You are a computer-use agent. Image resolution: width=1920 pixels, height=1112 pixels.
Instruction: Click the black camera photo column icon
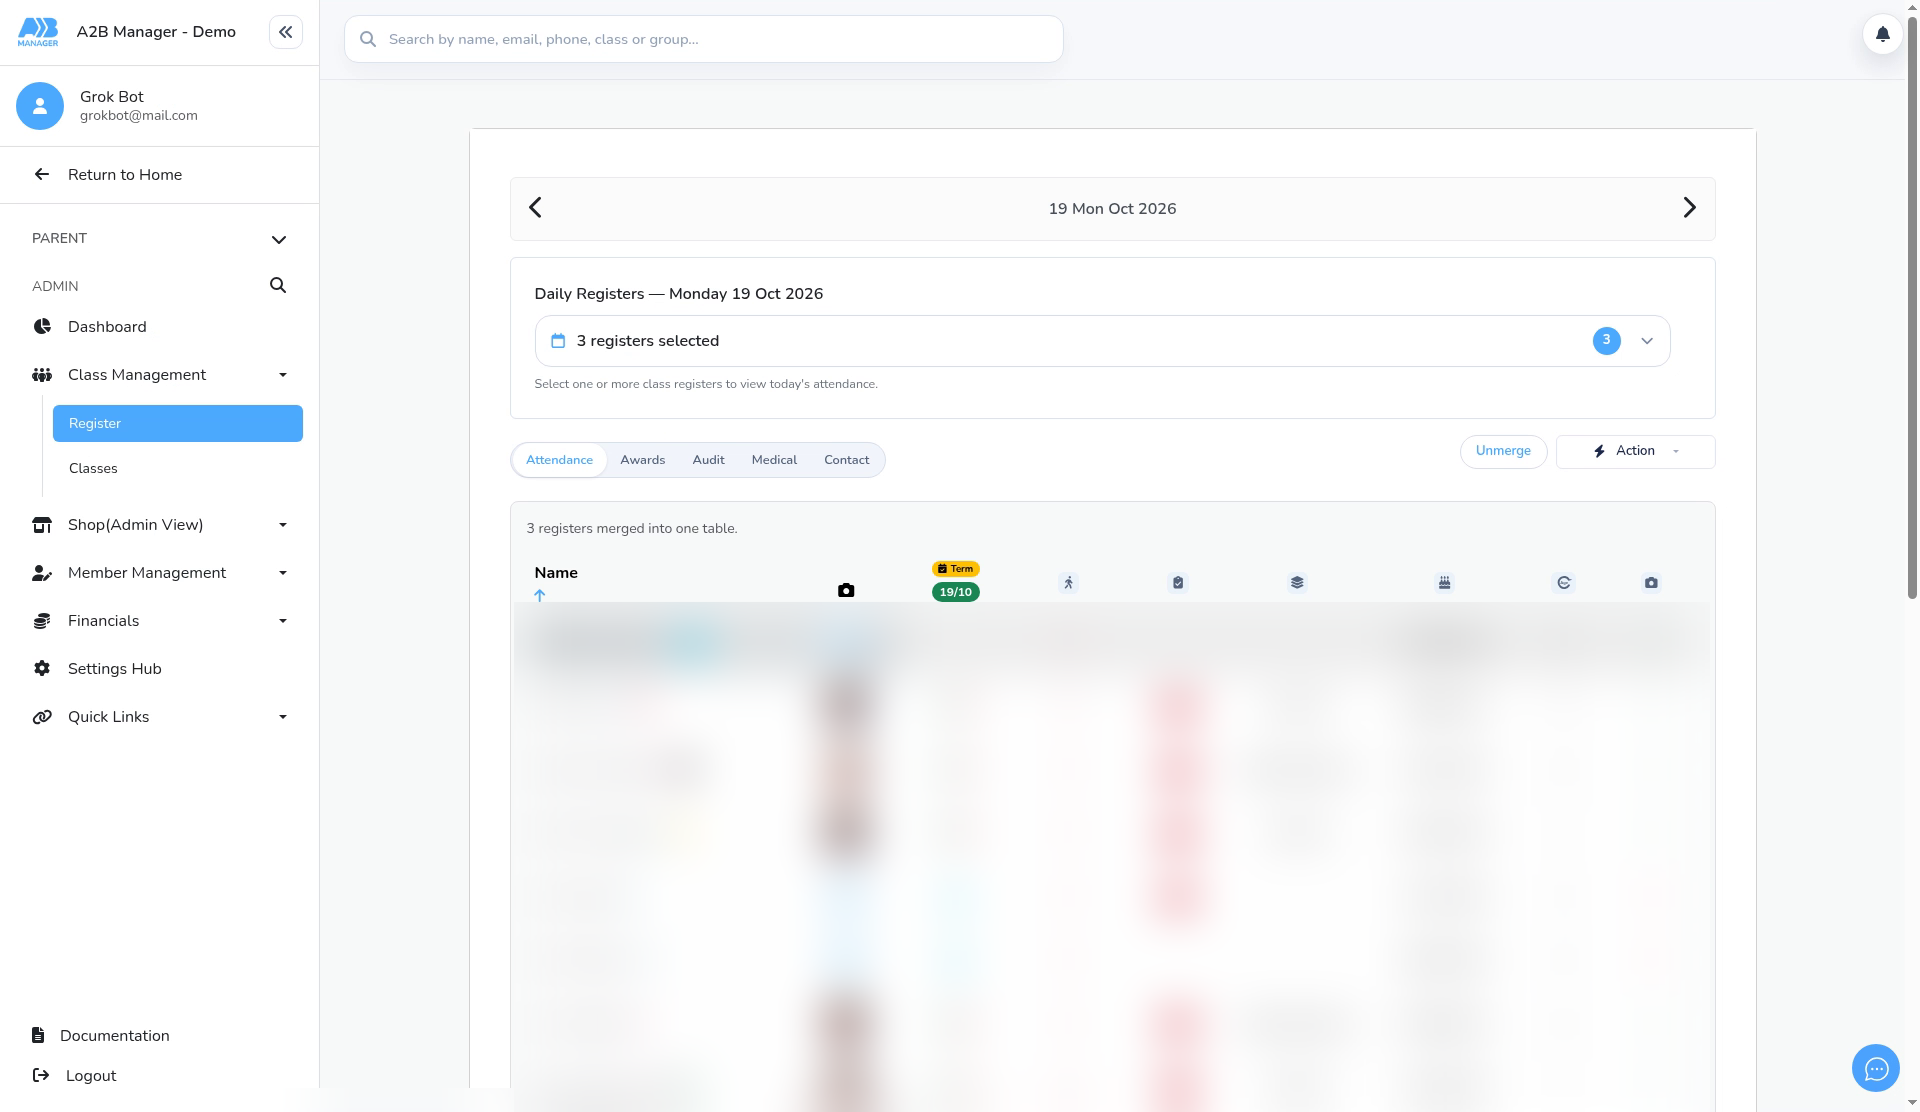click(846, 591)
